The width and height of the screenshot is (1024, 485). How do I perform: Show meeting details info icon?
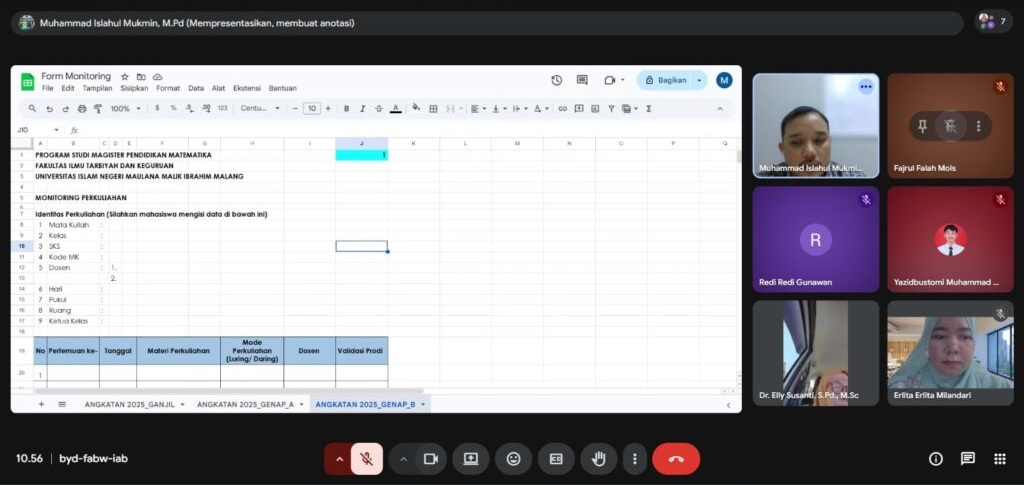pyautogui.click(x=936, y=459)
